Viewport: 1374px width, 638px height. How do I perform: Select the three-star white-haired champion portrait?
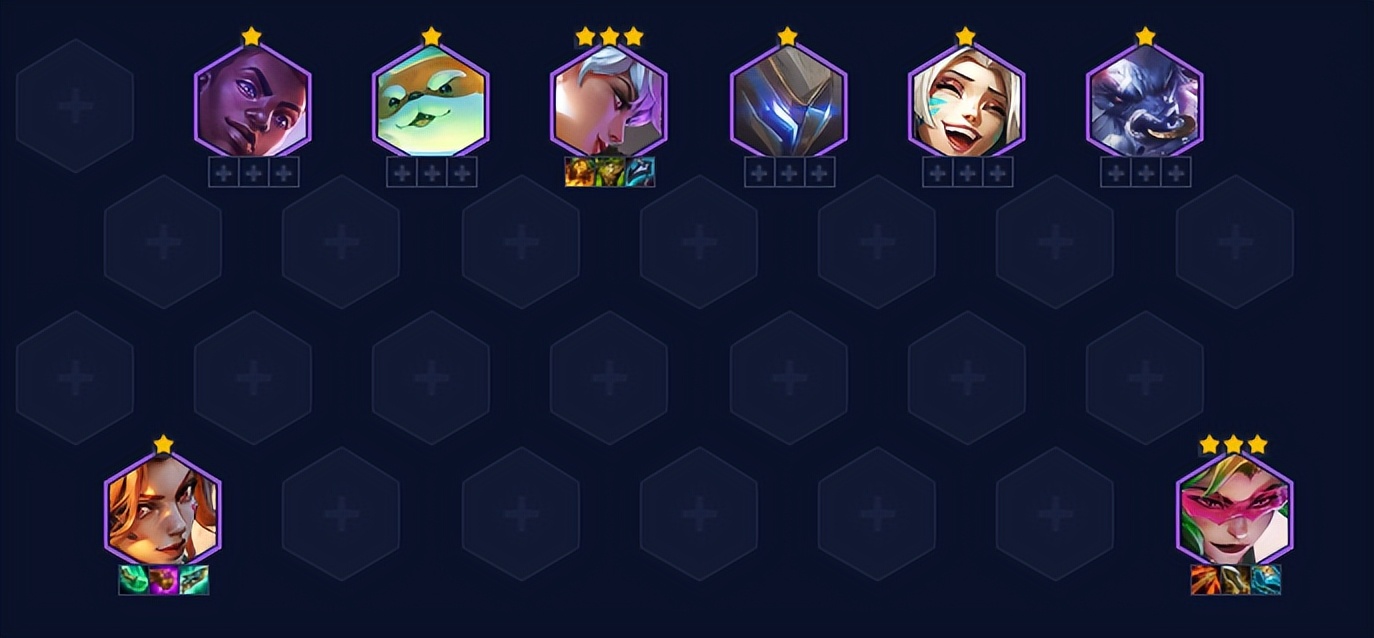609,102
